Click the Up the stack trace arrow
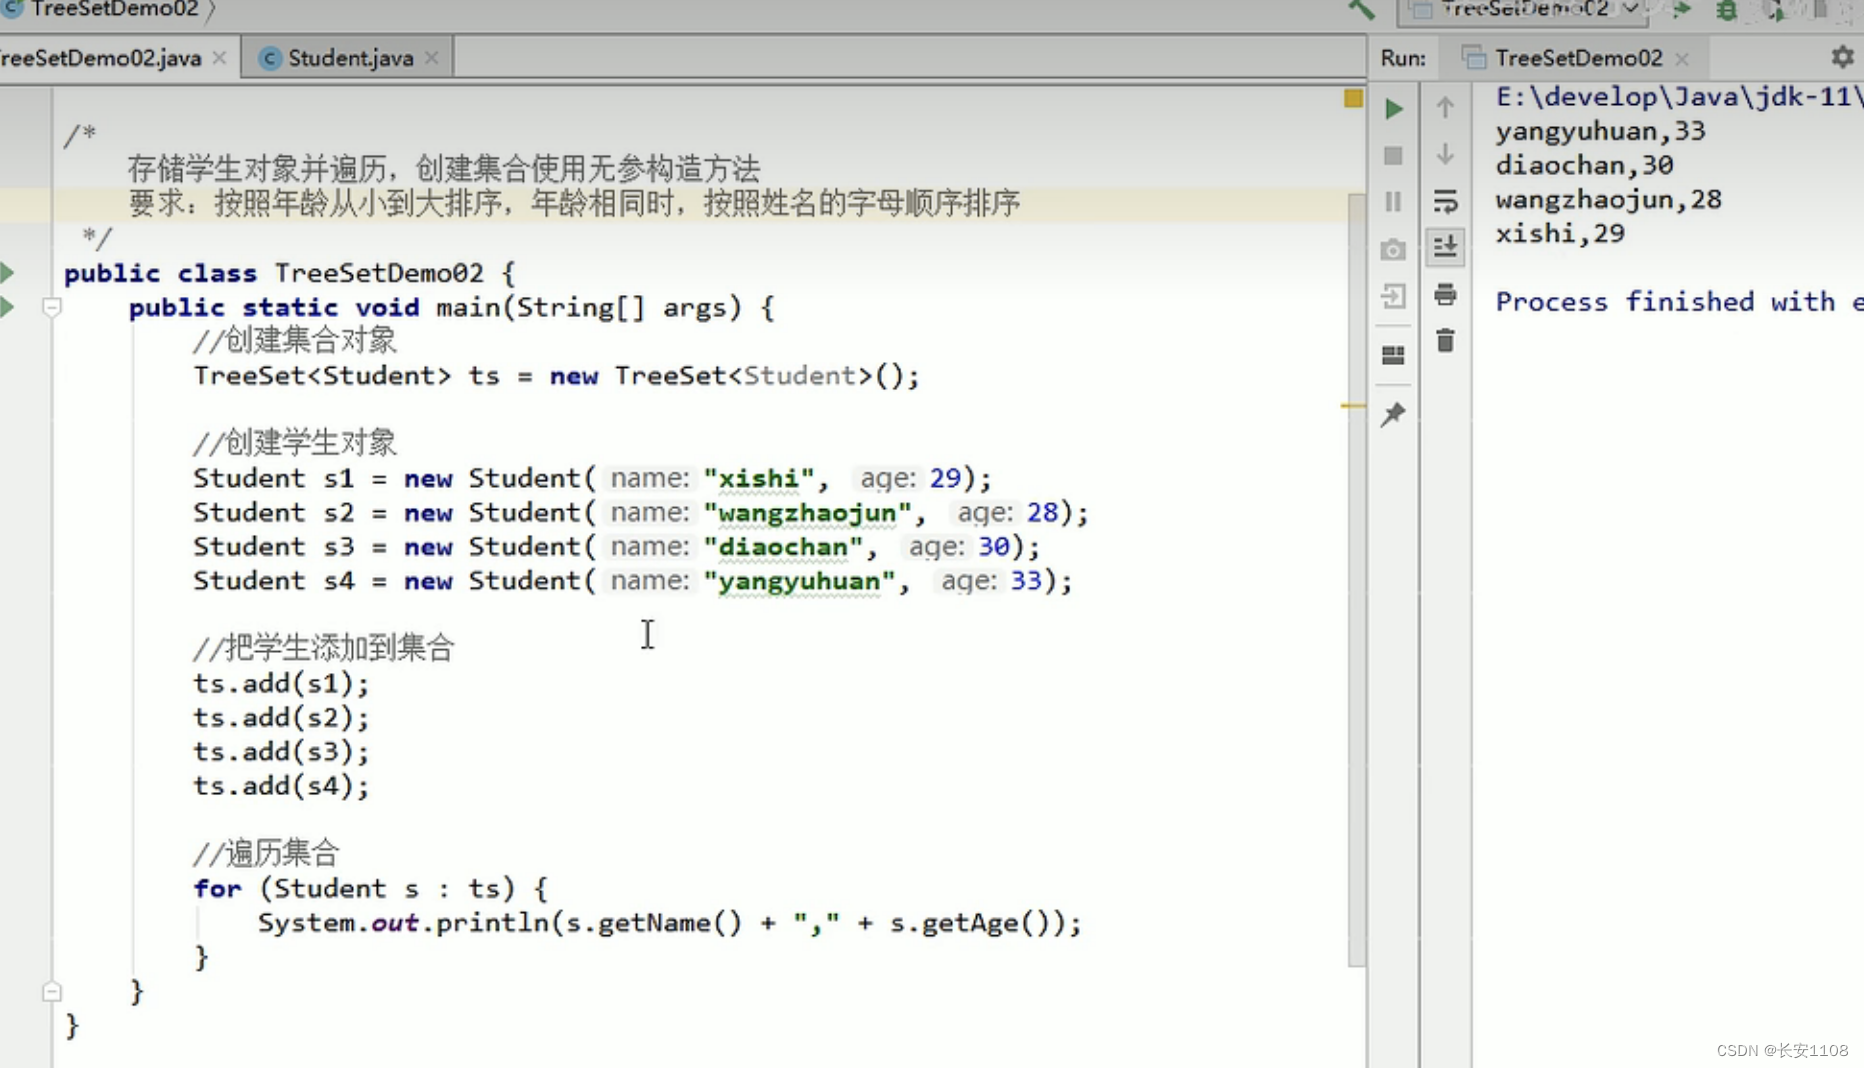Viewport: 1864px width, 1068px height. click(x=1445, y=107)
